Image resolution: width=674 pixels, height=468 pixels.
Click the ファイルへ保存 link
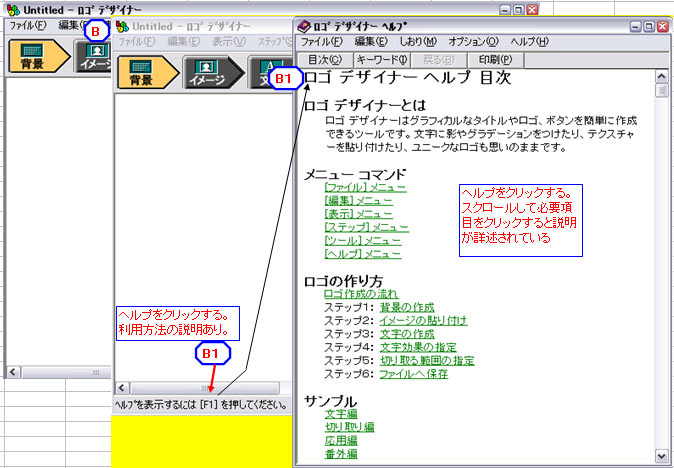(413, 374)
